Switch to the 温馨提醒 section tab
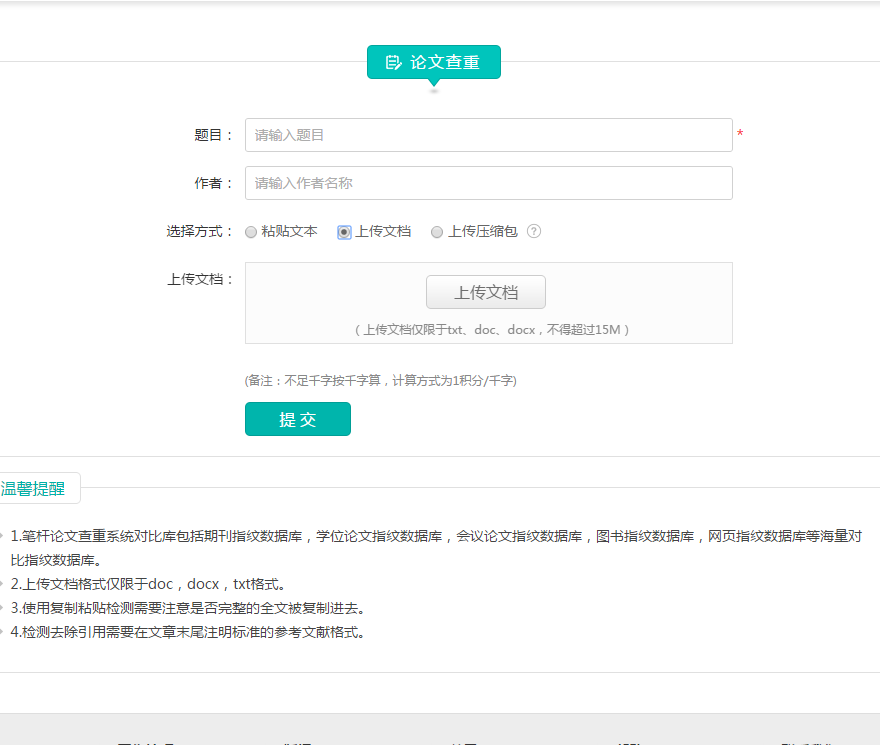The height and width of the screenshot is (745, 880). 34,489
